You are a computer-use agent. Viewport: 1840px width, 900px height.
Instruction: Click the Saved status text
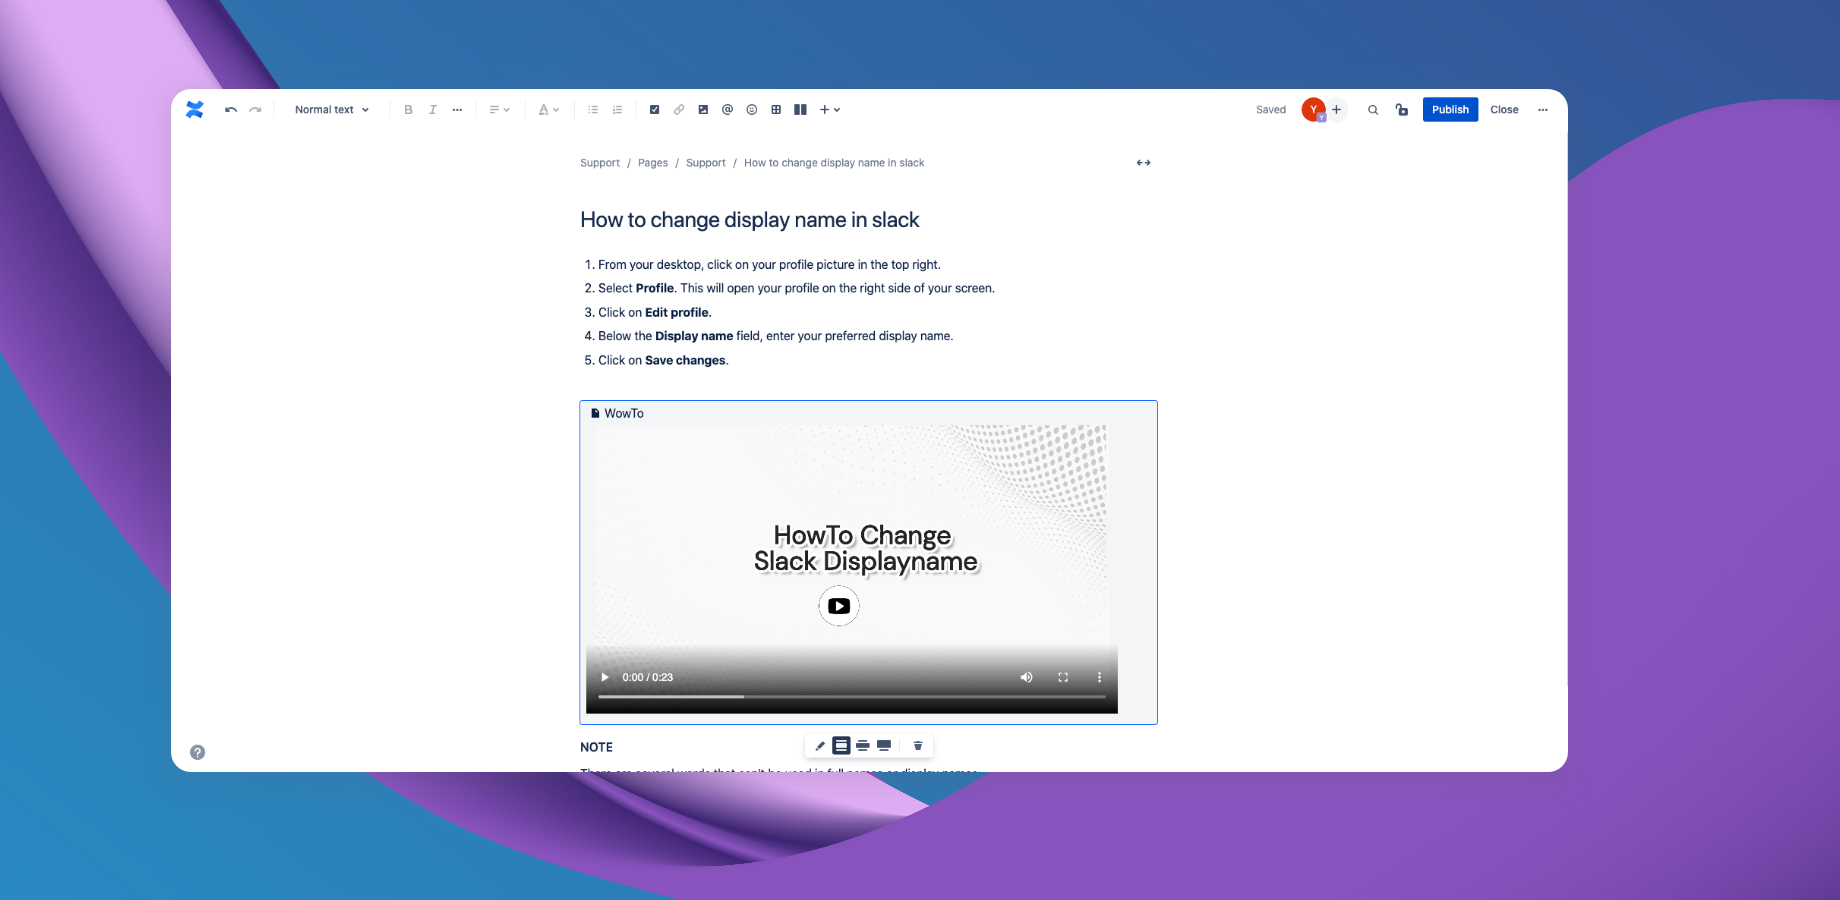[1271, 110]
